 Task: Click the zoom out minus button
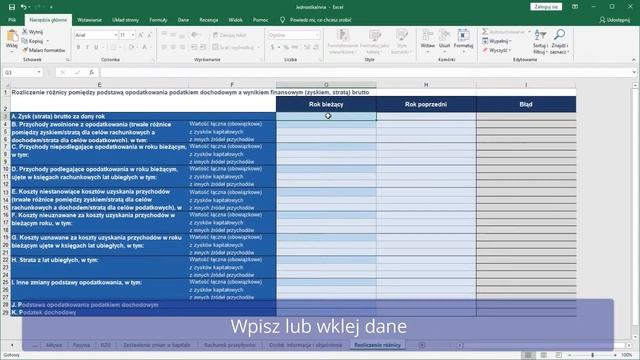569,355
